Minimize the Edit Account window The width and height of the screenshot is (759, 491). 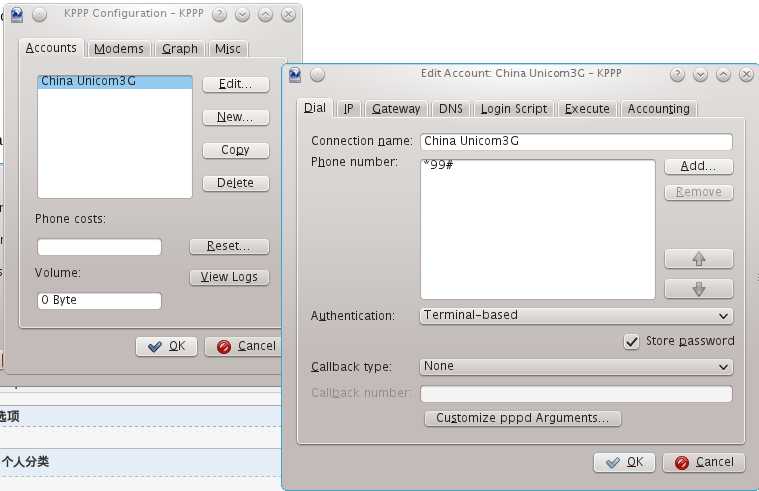click(x=700, y=75)
